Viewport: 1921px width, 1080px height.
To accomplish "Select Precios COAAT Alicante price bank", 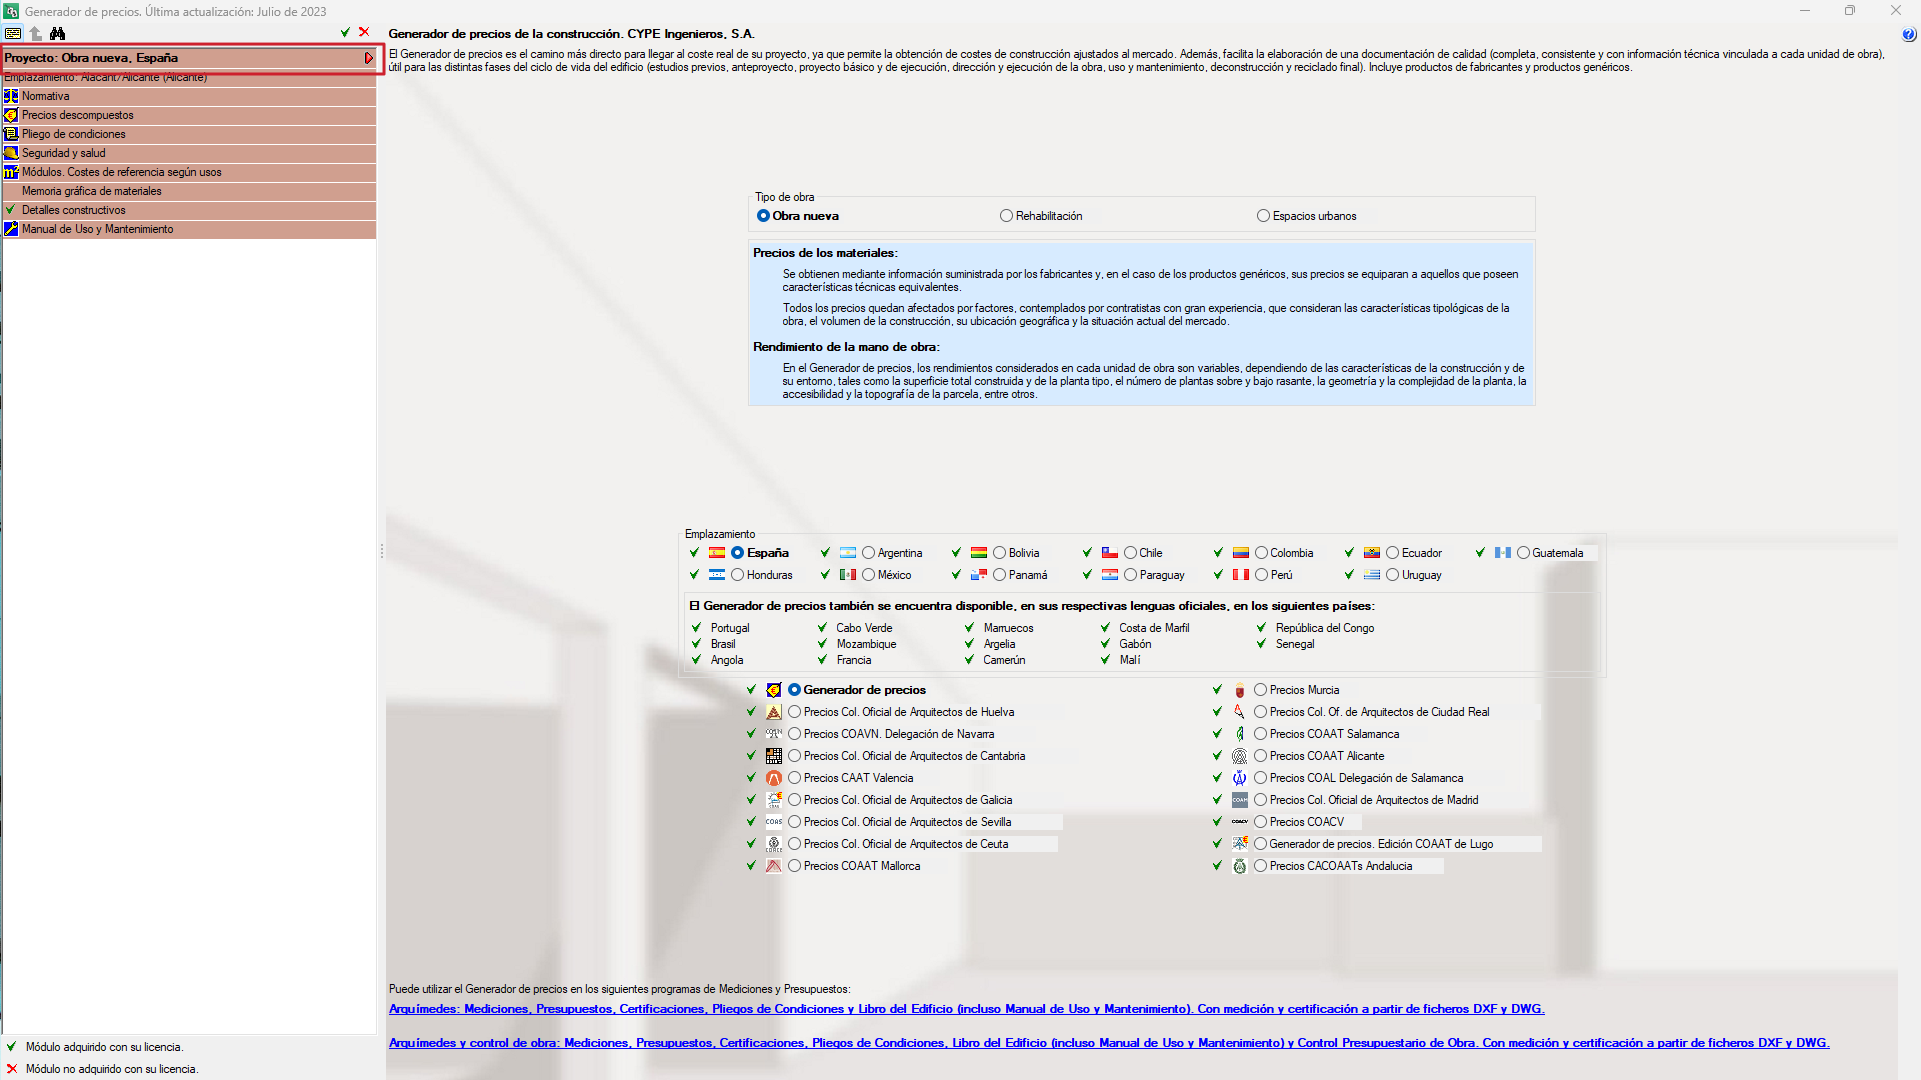I will [1260, 756].
